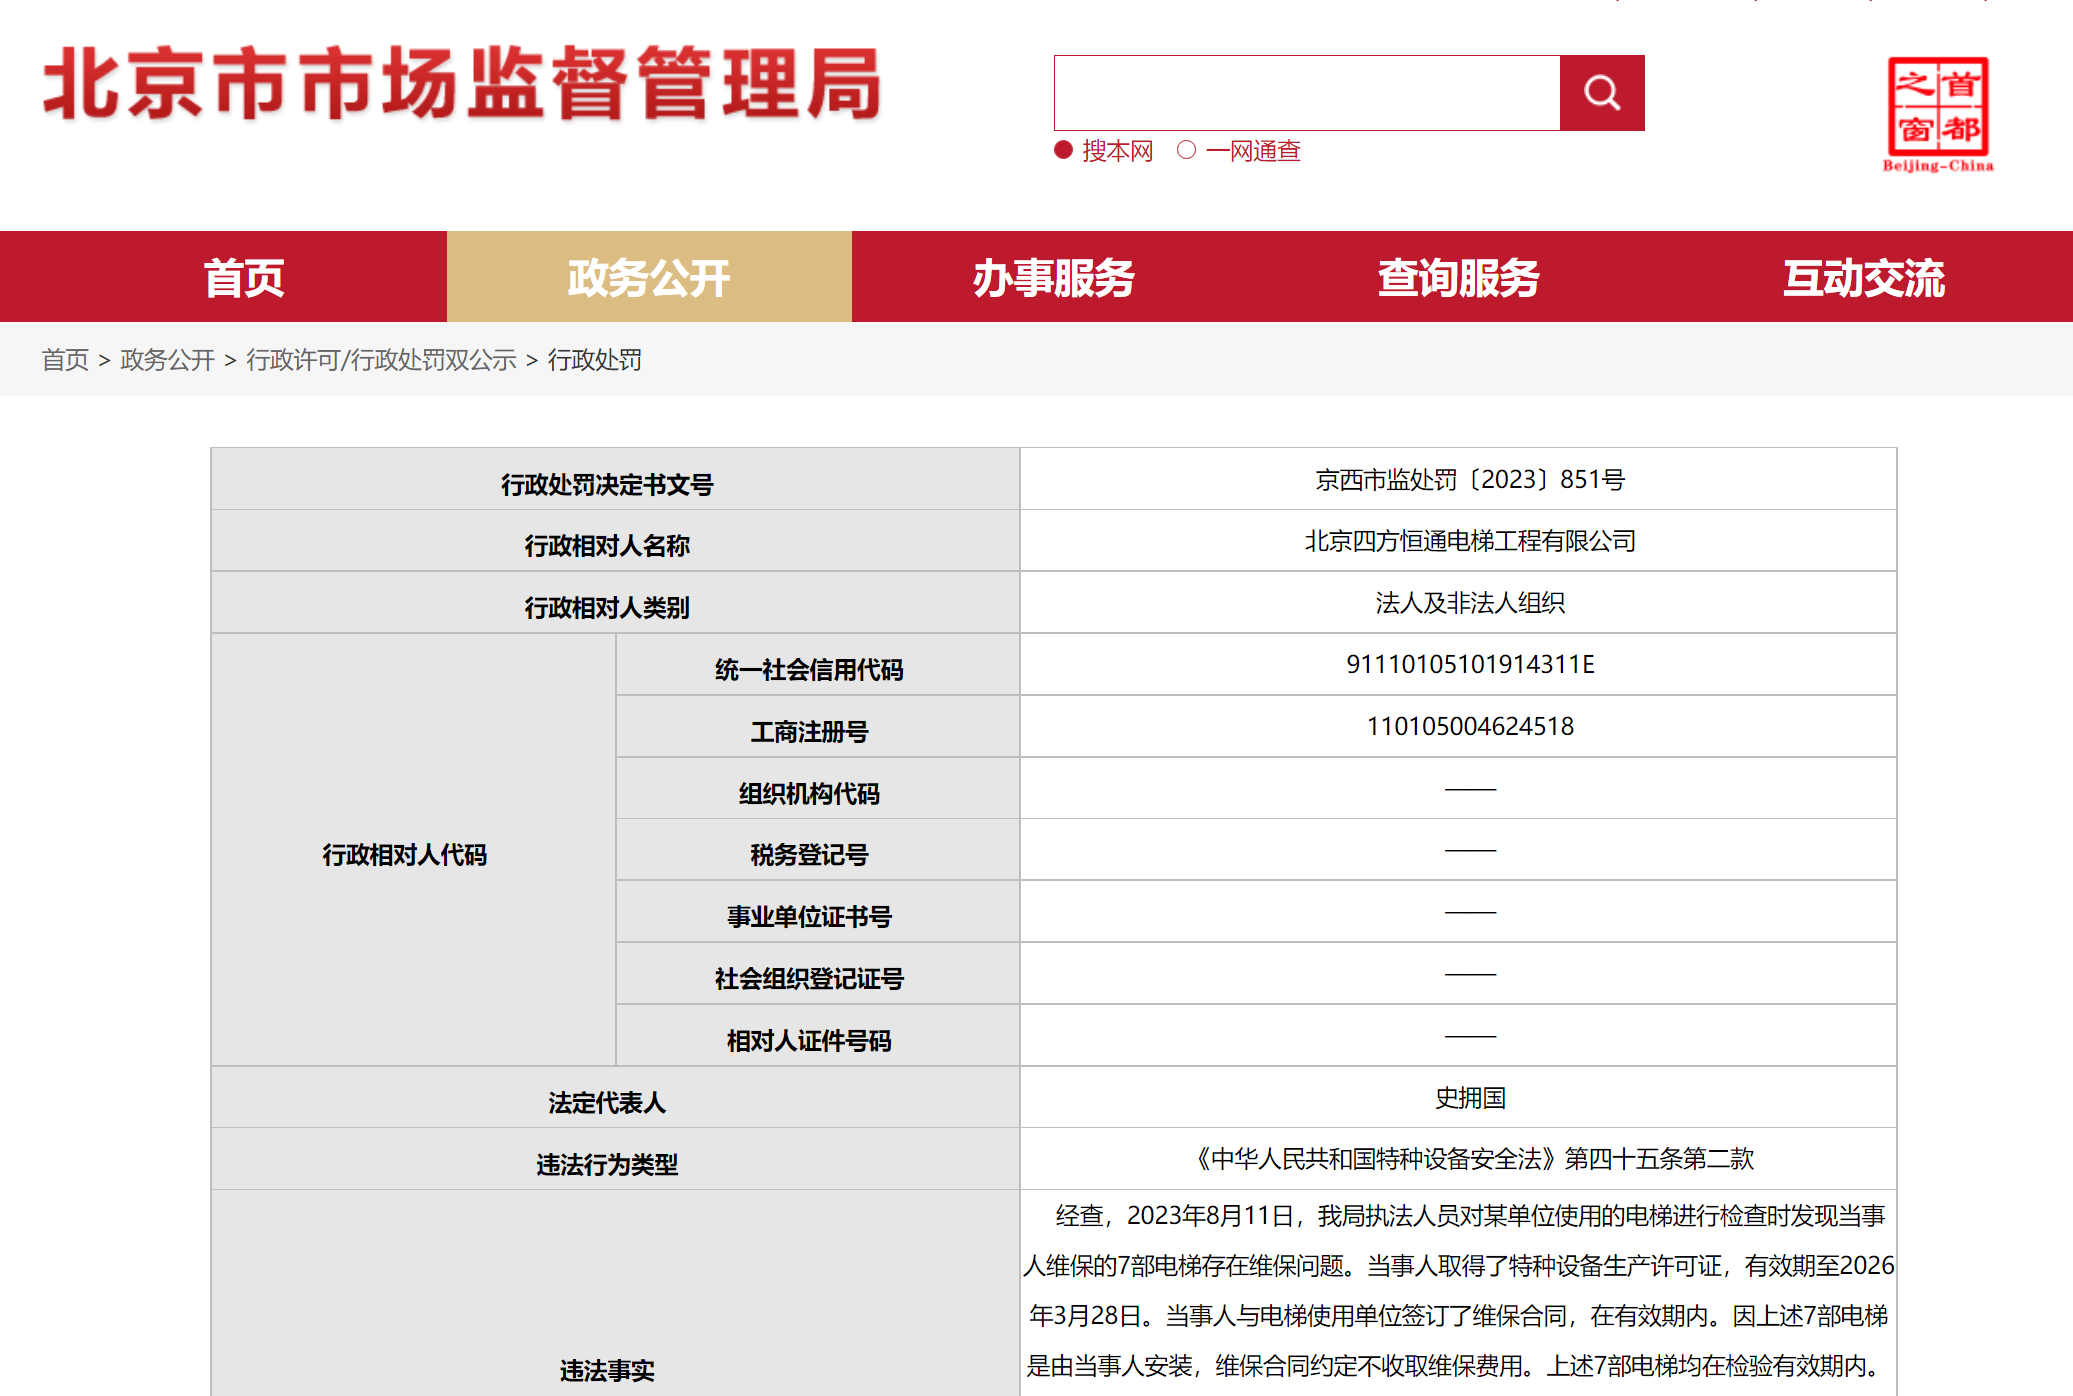Screen dimensions: 2073x1396
Task: Click the value 法人及非法人组织
Action: (1470, 603)
